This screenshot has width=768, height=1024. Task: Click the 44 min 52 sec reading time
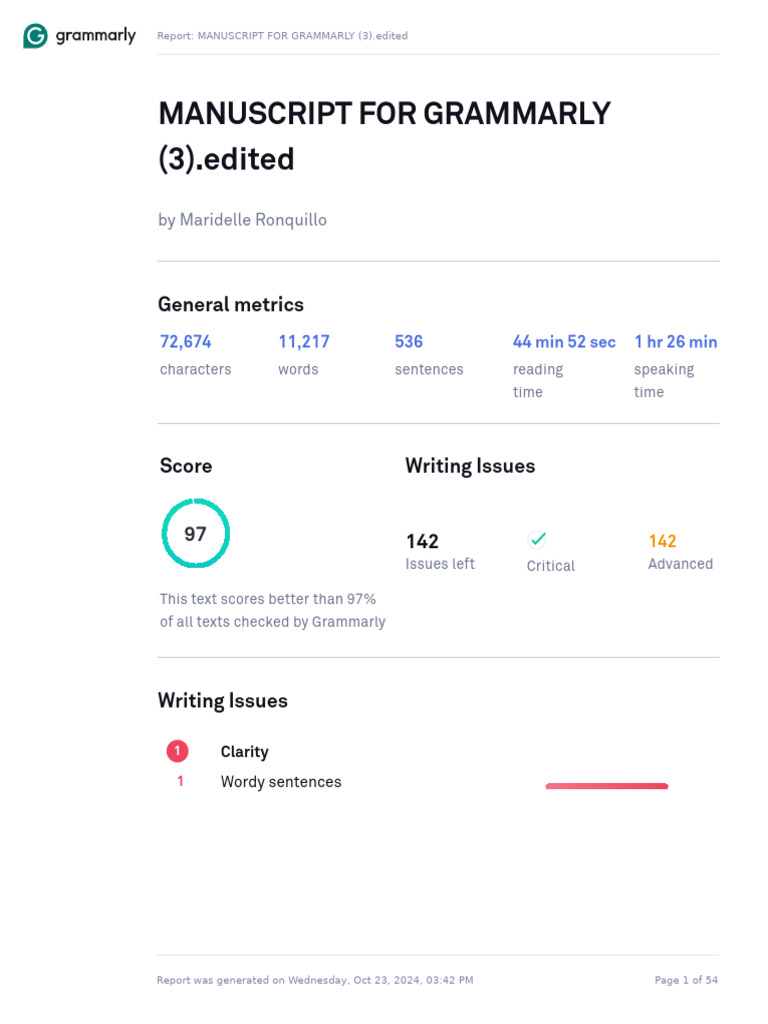pos(564,342)
